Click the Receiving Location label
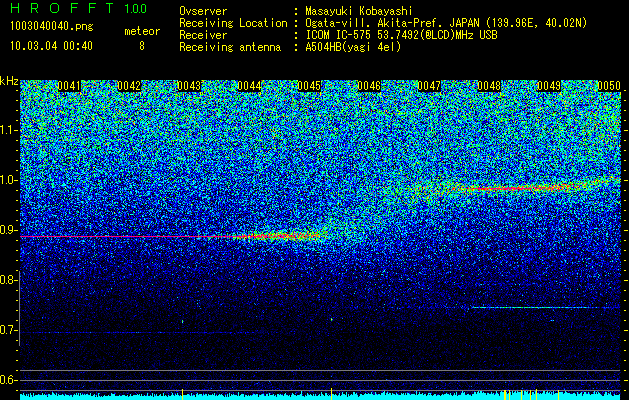The height and width of the screenshot is (400, 629). [233, 23]
